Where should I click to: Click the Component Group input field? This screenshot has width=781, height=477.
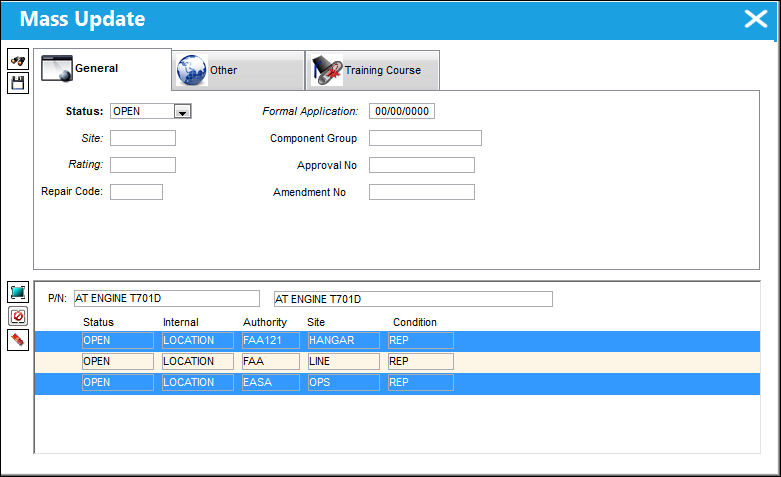point(425,138)
